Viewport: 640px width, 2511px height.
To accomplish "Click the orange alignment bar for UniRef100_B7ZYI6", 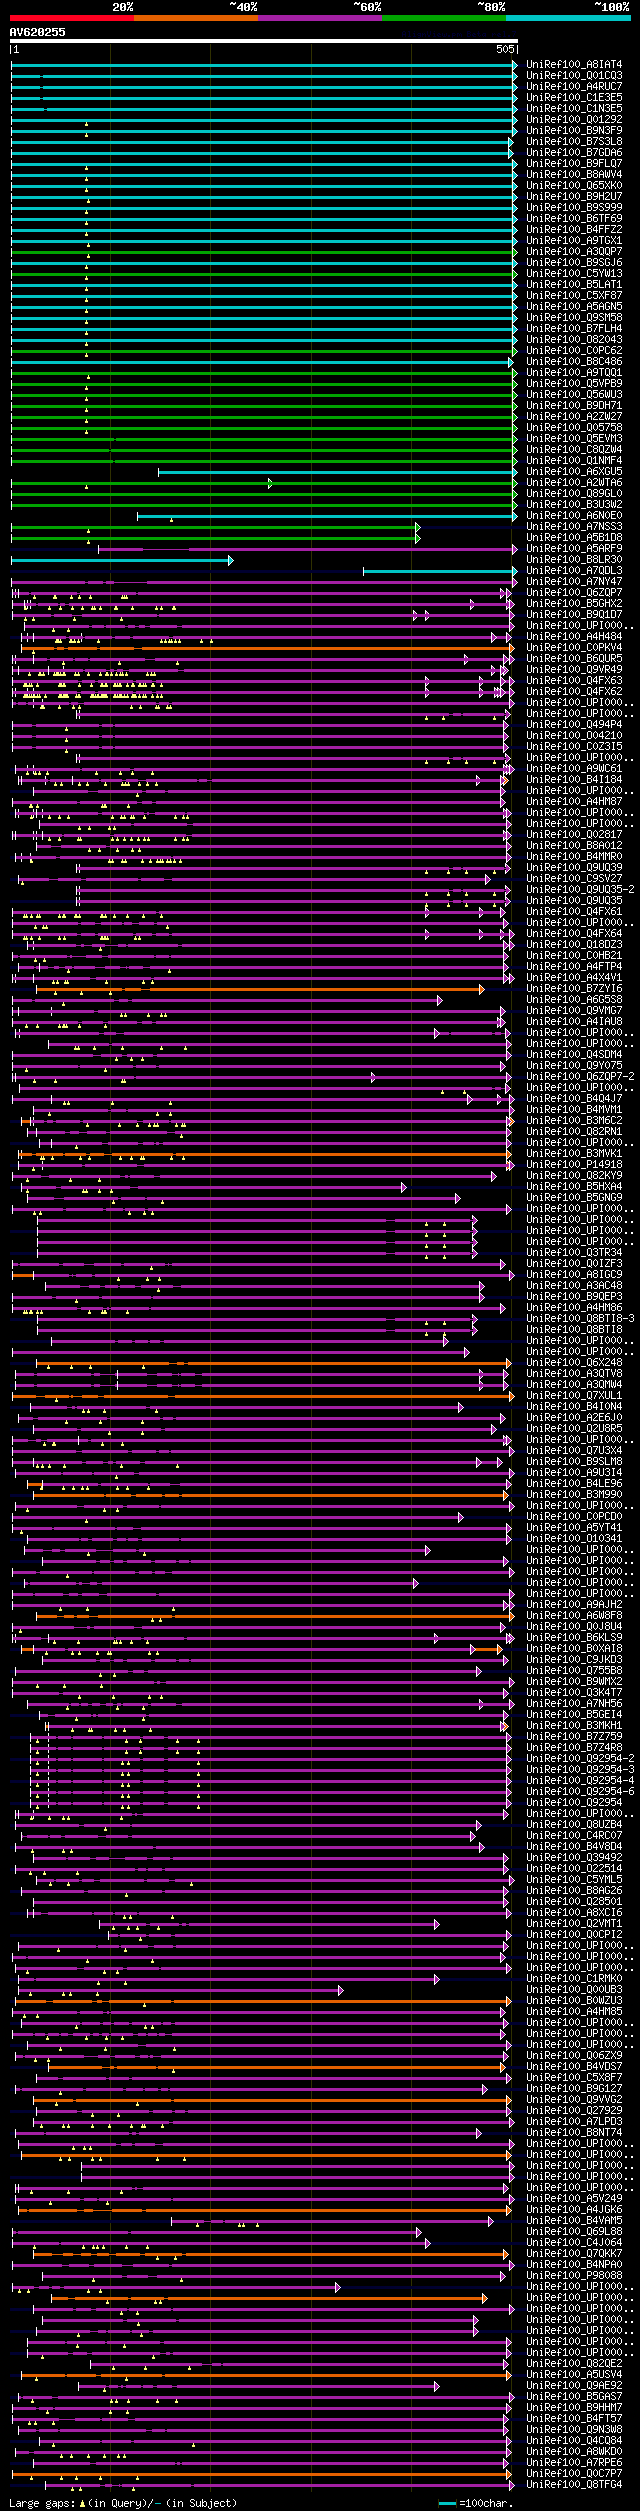I will (260, 989).
